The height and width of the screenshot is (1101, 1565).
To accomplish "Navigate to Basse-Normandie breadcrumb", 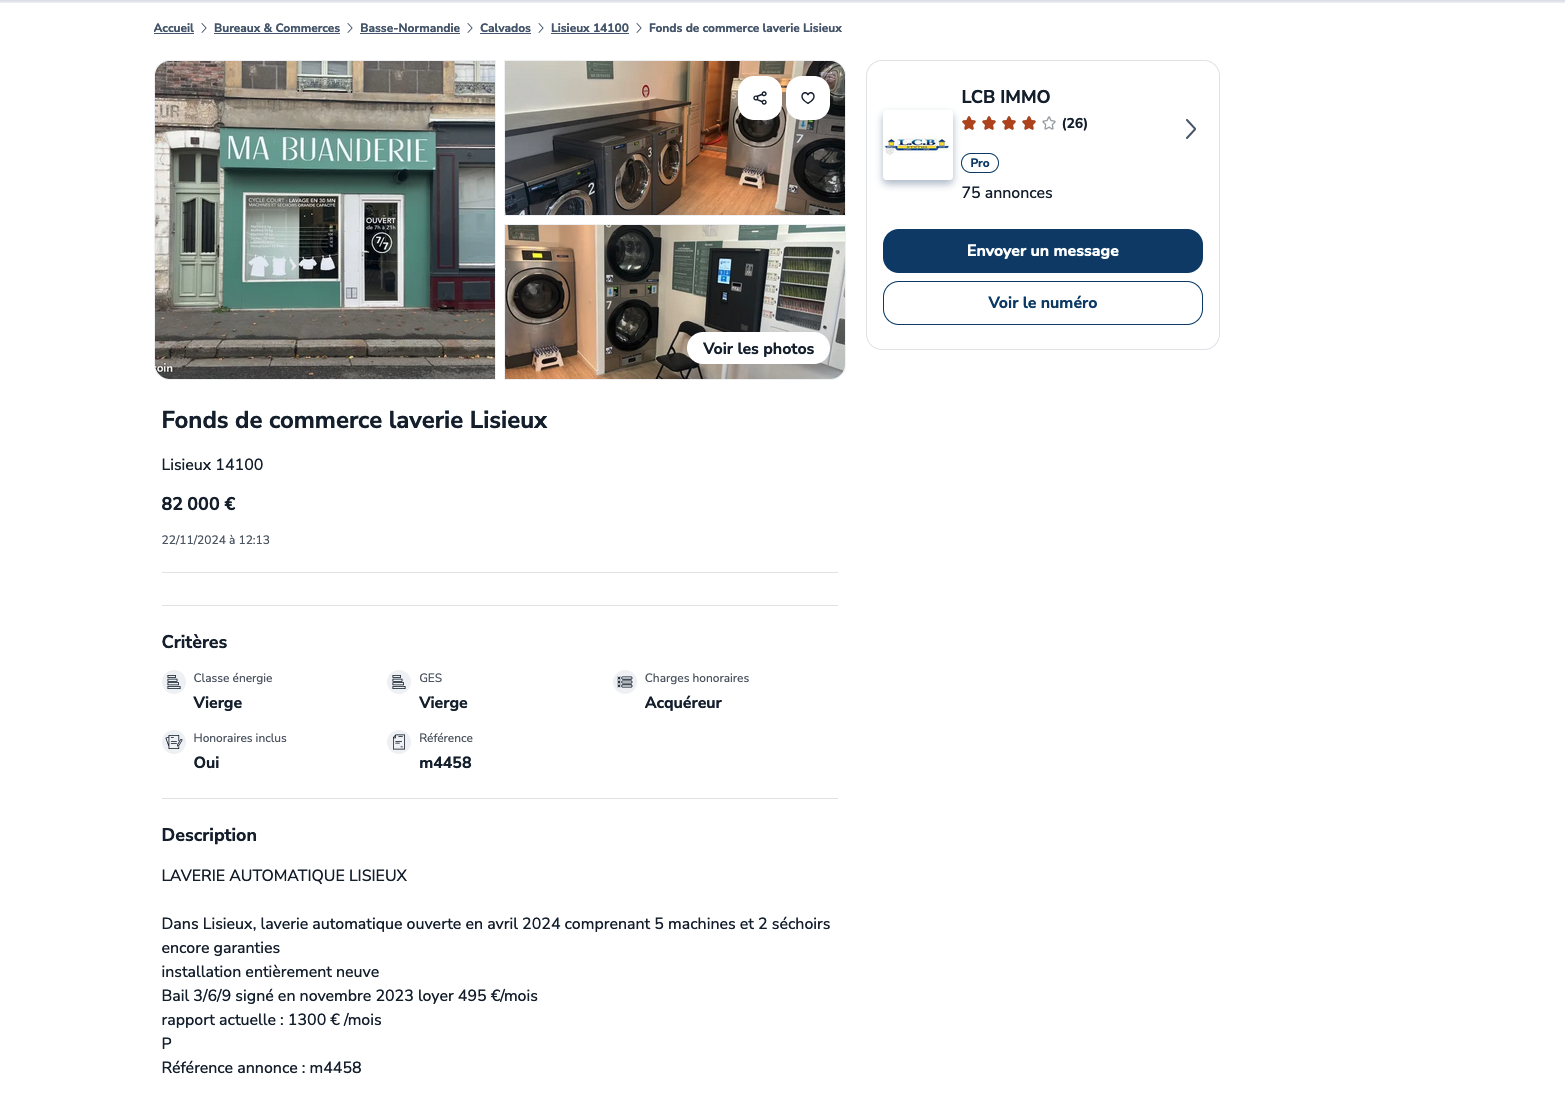I will tap(410, 28).
